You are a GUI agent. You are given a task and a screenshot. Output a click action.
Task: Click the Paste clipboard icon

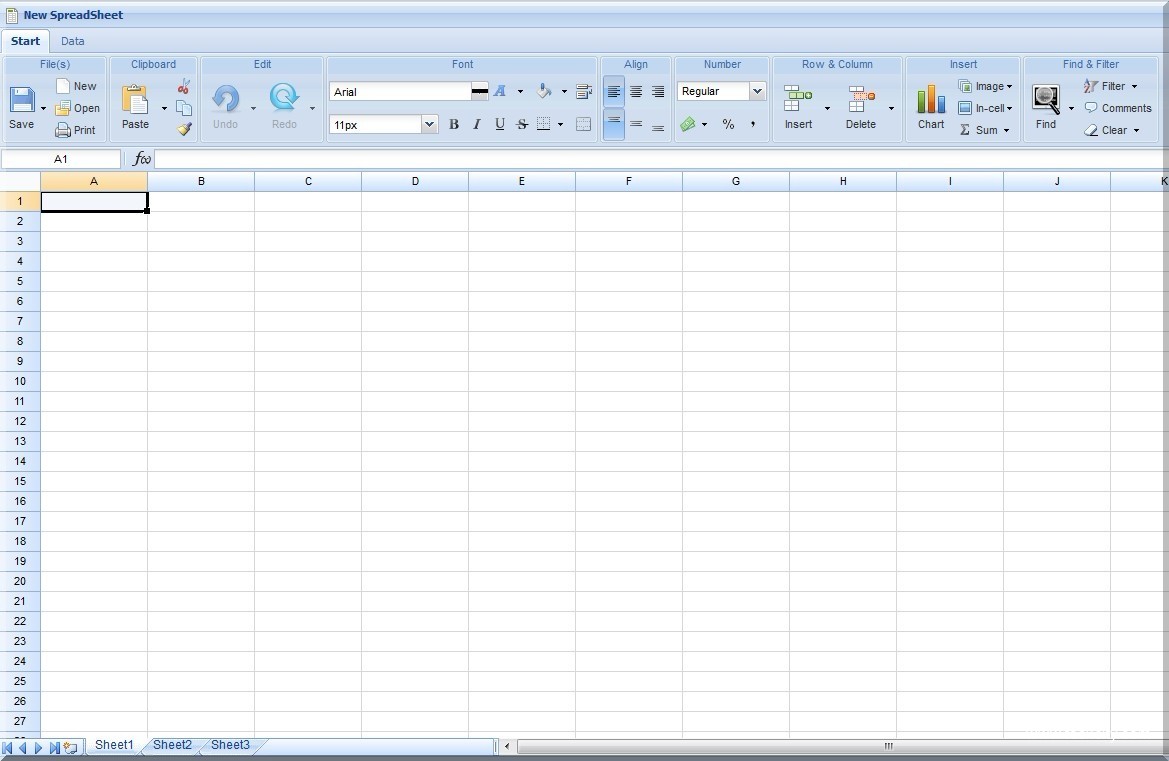coord(135,100)
